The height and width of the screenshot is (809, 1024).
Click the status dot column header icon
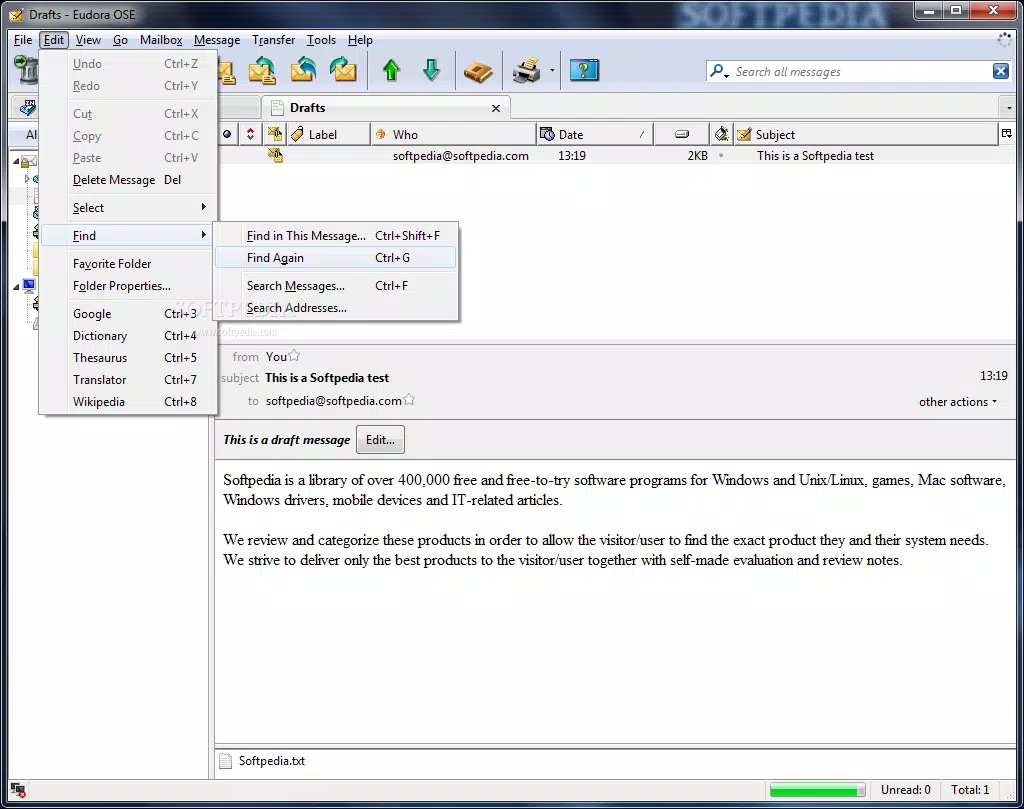[x=227, y=135]
